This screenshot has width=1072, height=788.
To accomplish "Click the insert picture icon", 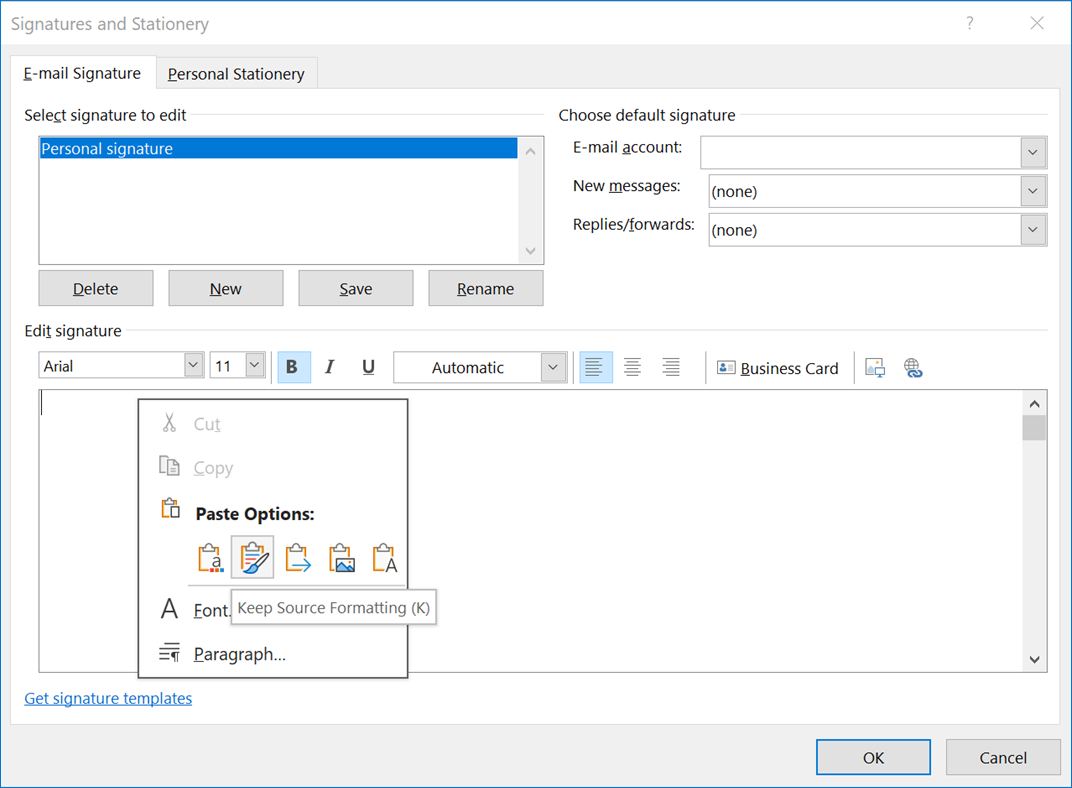I will (875, 368).
